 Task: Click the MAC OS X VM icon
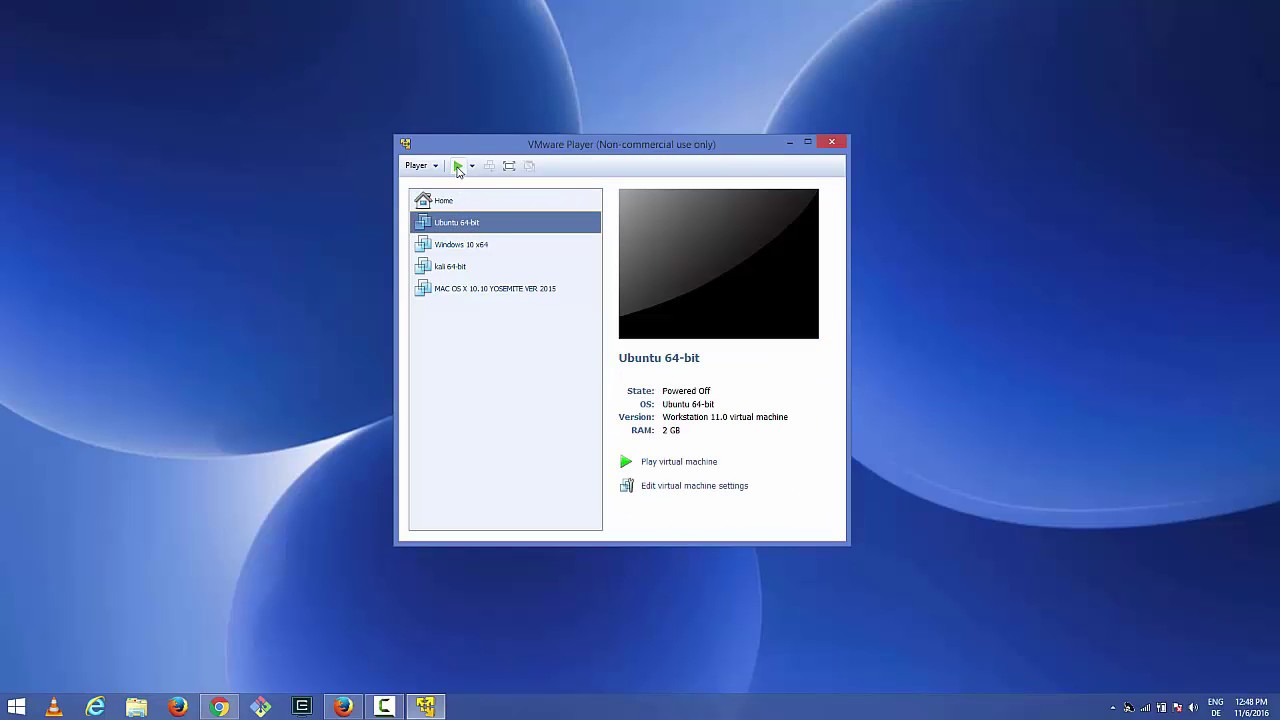pyautogui.click(x=423, y=288)
